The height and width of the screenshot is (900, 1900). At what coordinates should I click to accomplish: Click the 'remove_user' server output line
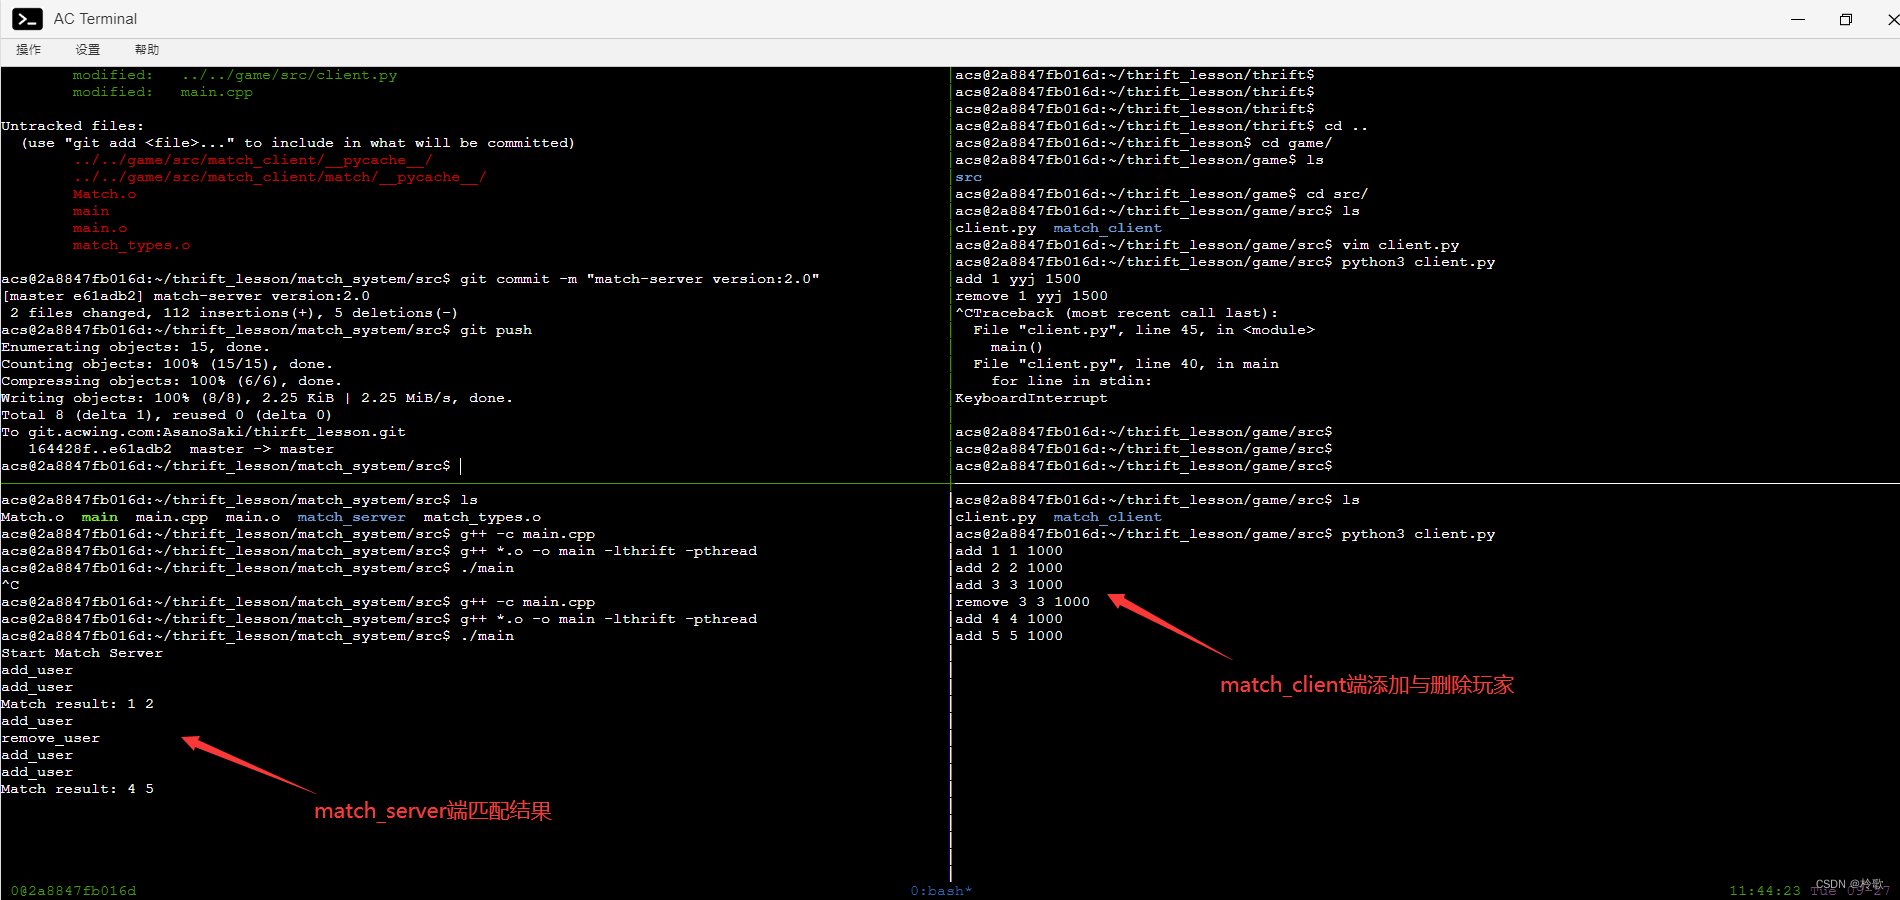(50, 738)
